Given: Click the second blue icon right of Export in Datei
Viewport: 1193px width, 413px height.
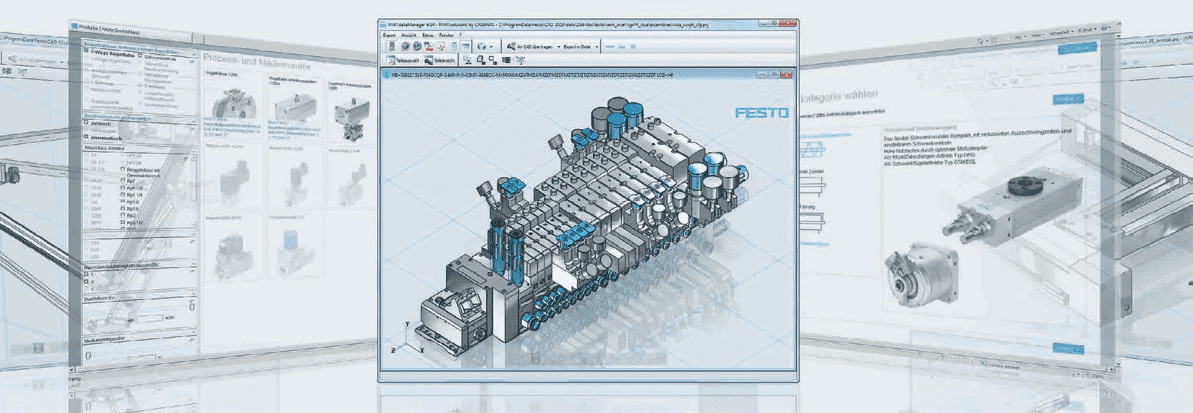Looking at the screenshot, I should tap(622, 46).
